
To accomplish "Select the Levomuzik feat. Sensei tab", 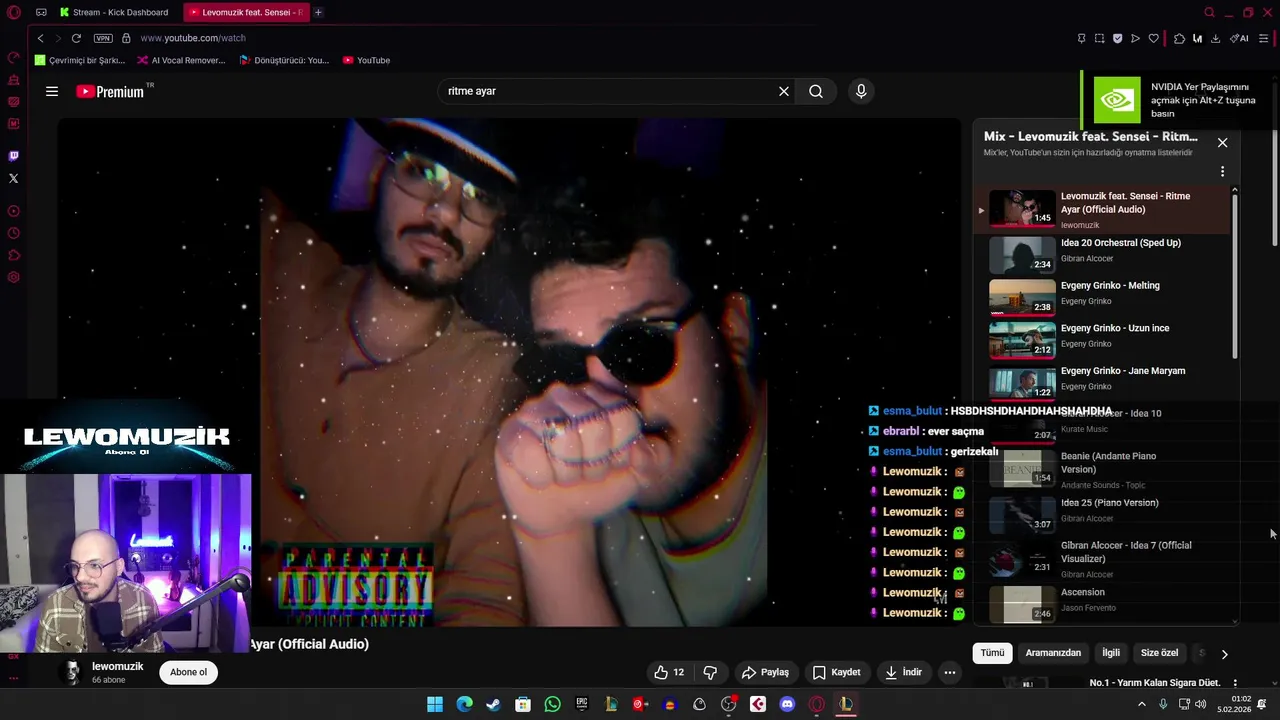I will (x=246, y=12).
